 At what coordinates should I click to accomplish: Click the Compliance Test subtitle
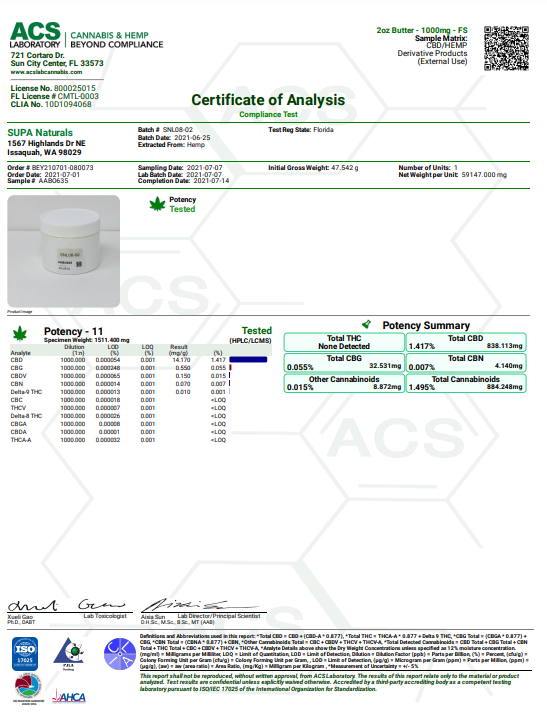tap(268, 114)
